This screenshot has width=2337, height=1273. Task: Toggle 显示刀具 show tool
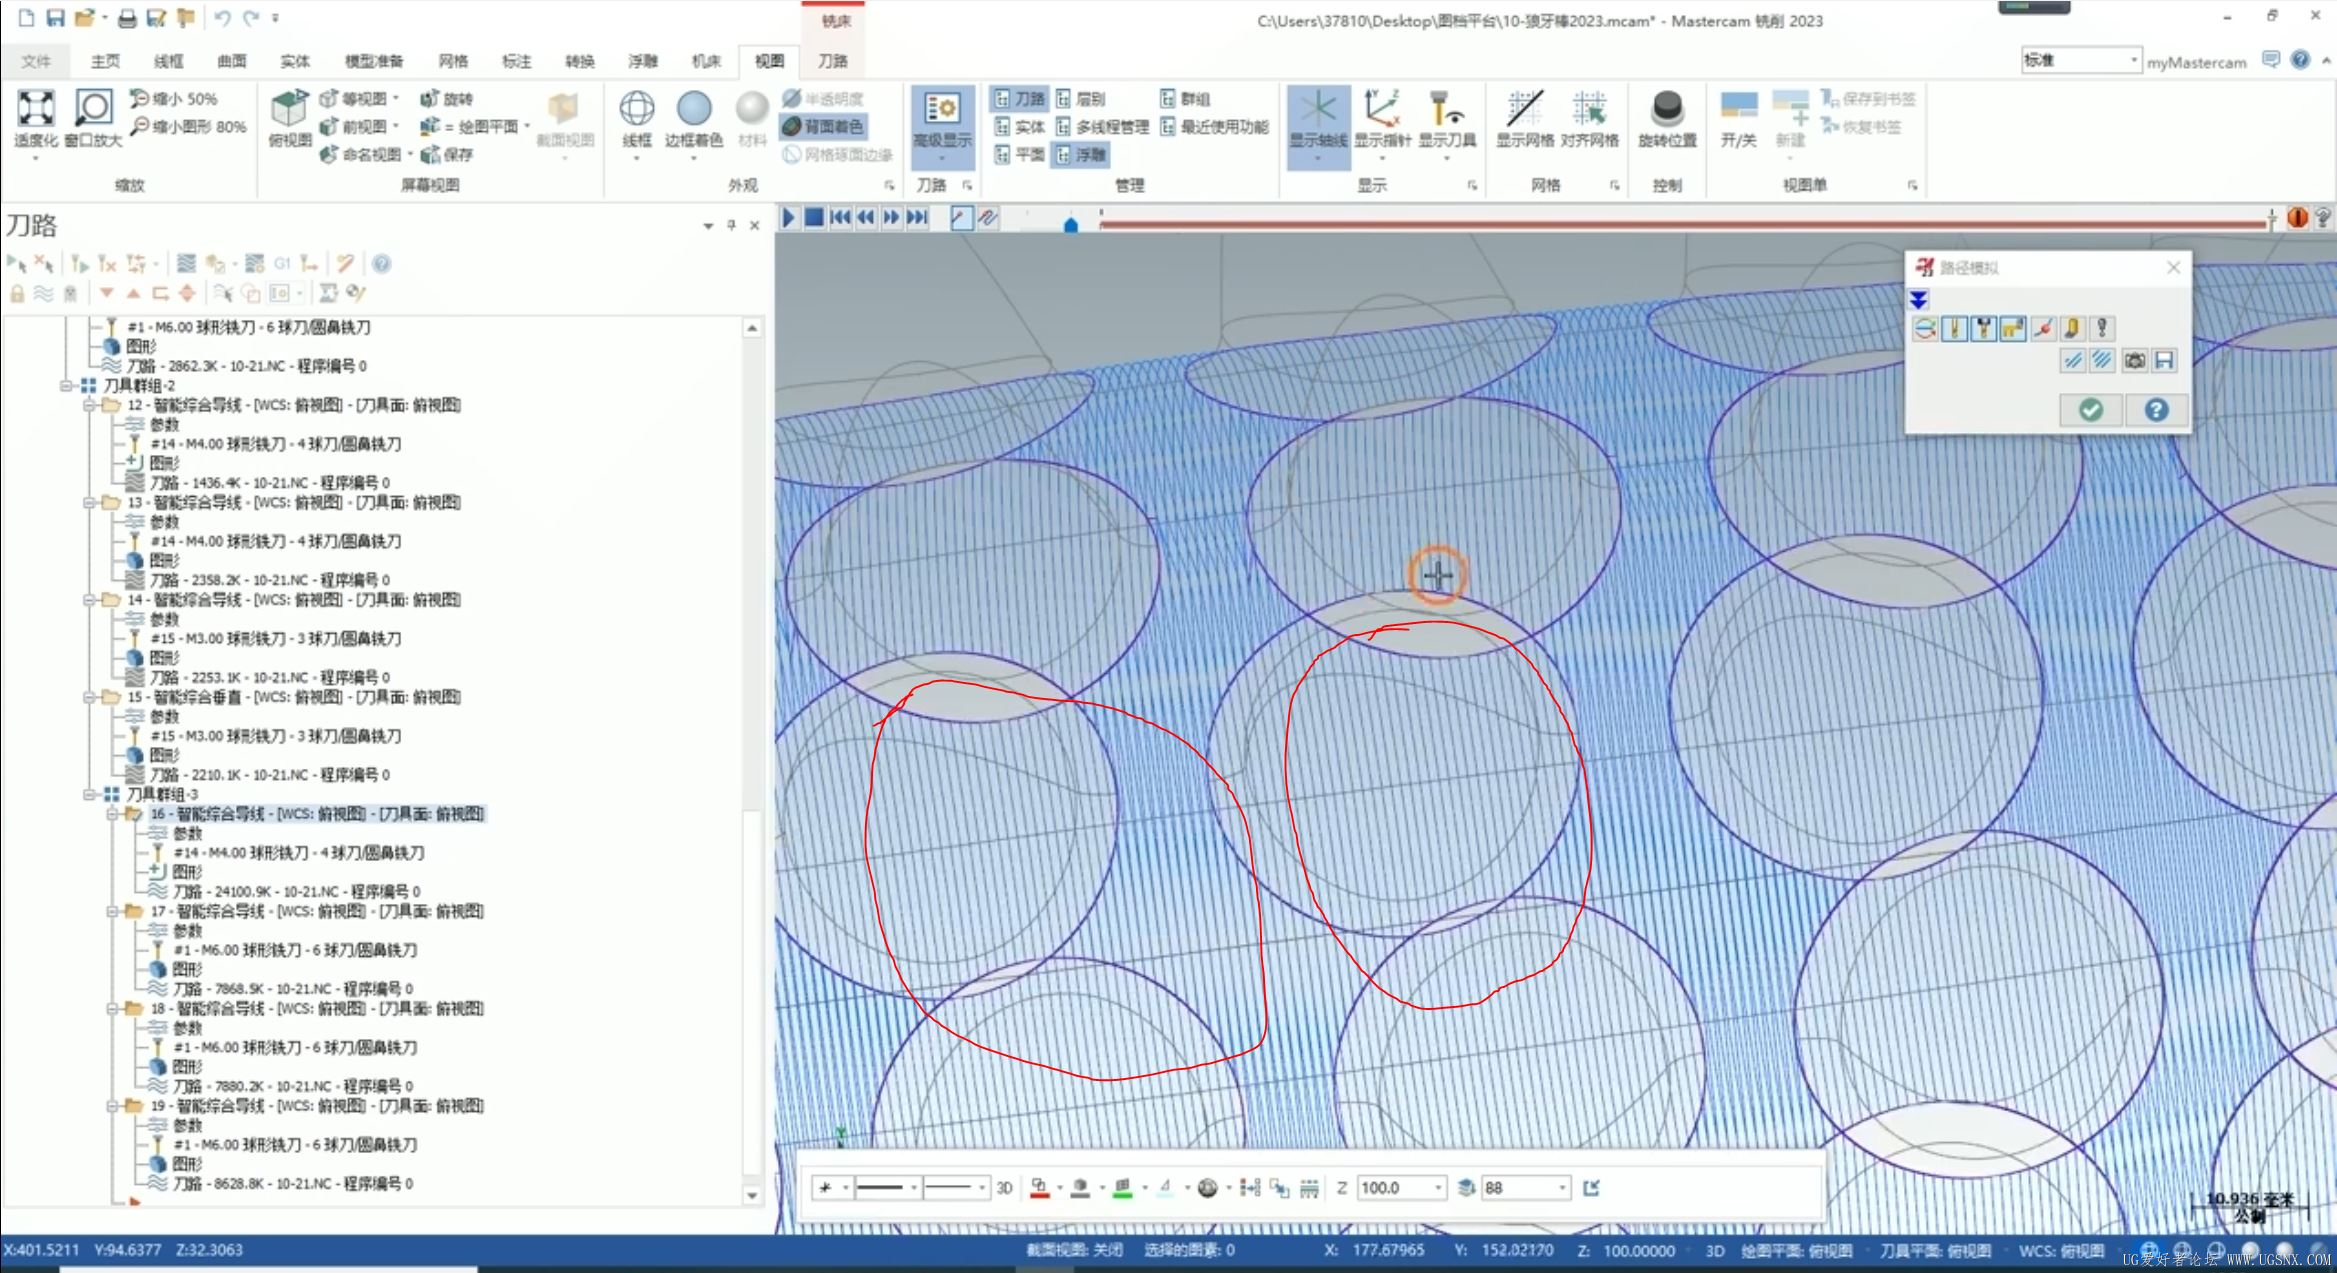click(x=1446, y=118)
